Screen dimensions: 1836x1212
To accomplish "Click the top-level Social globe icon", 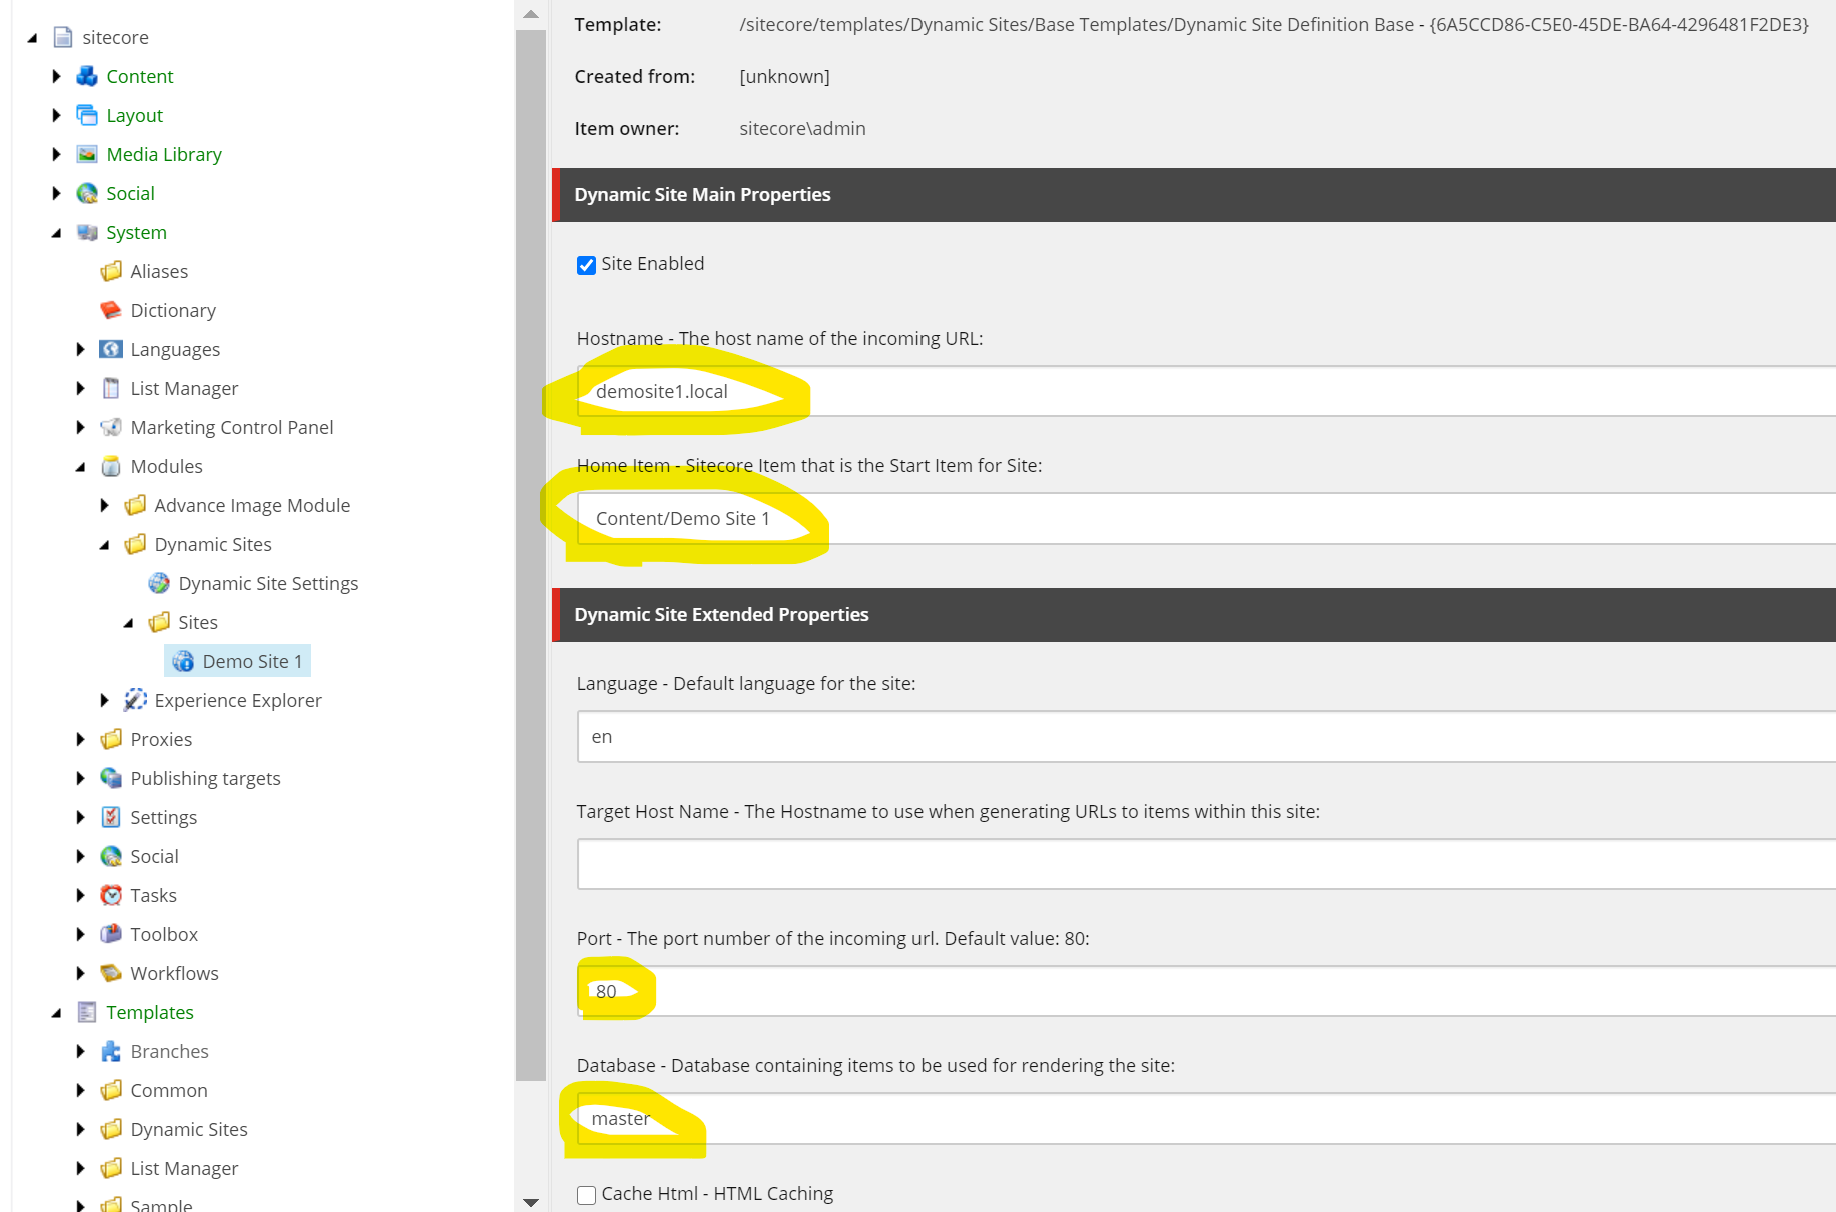I will pos(87,193).
